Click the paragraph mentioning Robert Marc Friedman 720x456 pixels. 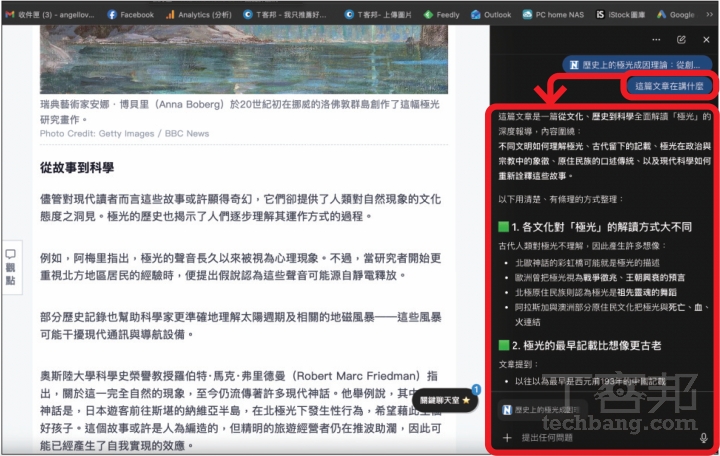pyautogui.click(x=240, y=411)
